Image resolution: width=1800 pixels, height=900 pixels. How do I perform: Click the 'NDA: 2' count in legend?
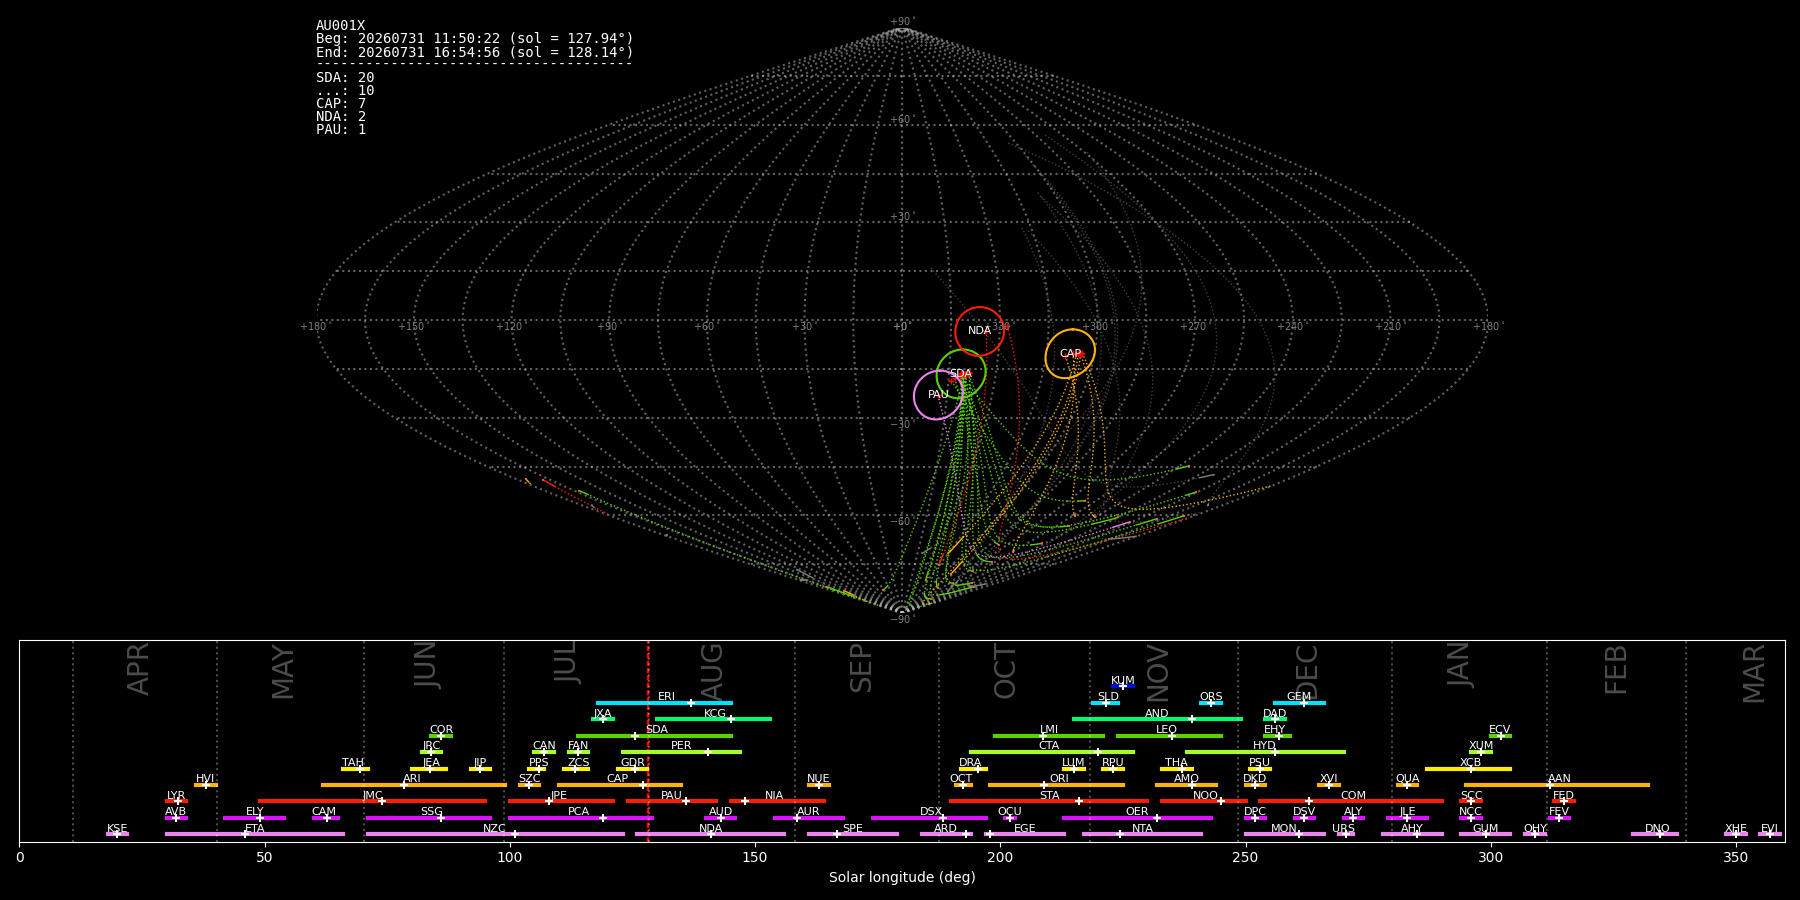[x=341, y=117]
